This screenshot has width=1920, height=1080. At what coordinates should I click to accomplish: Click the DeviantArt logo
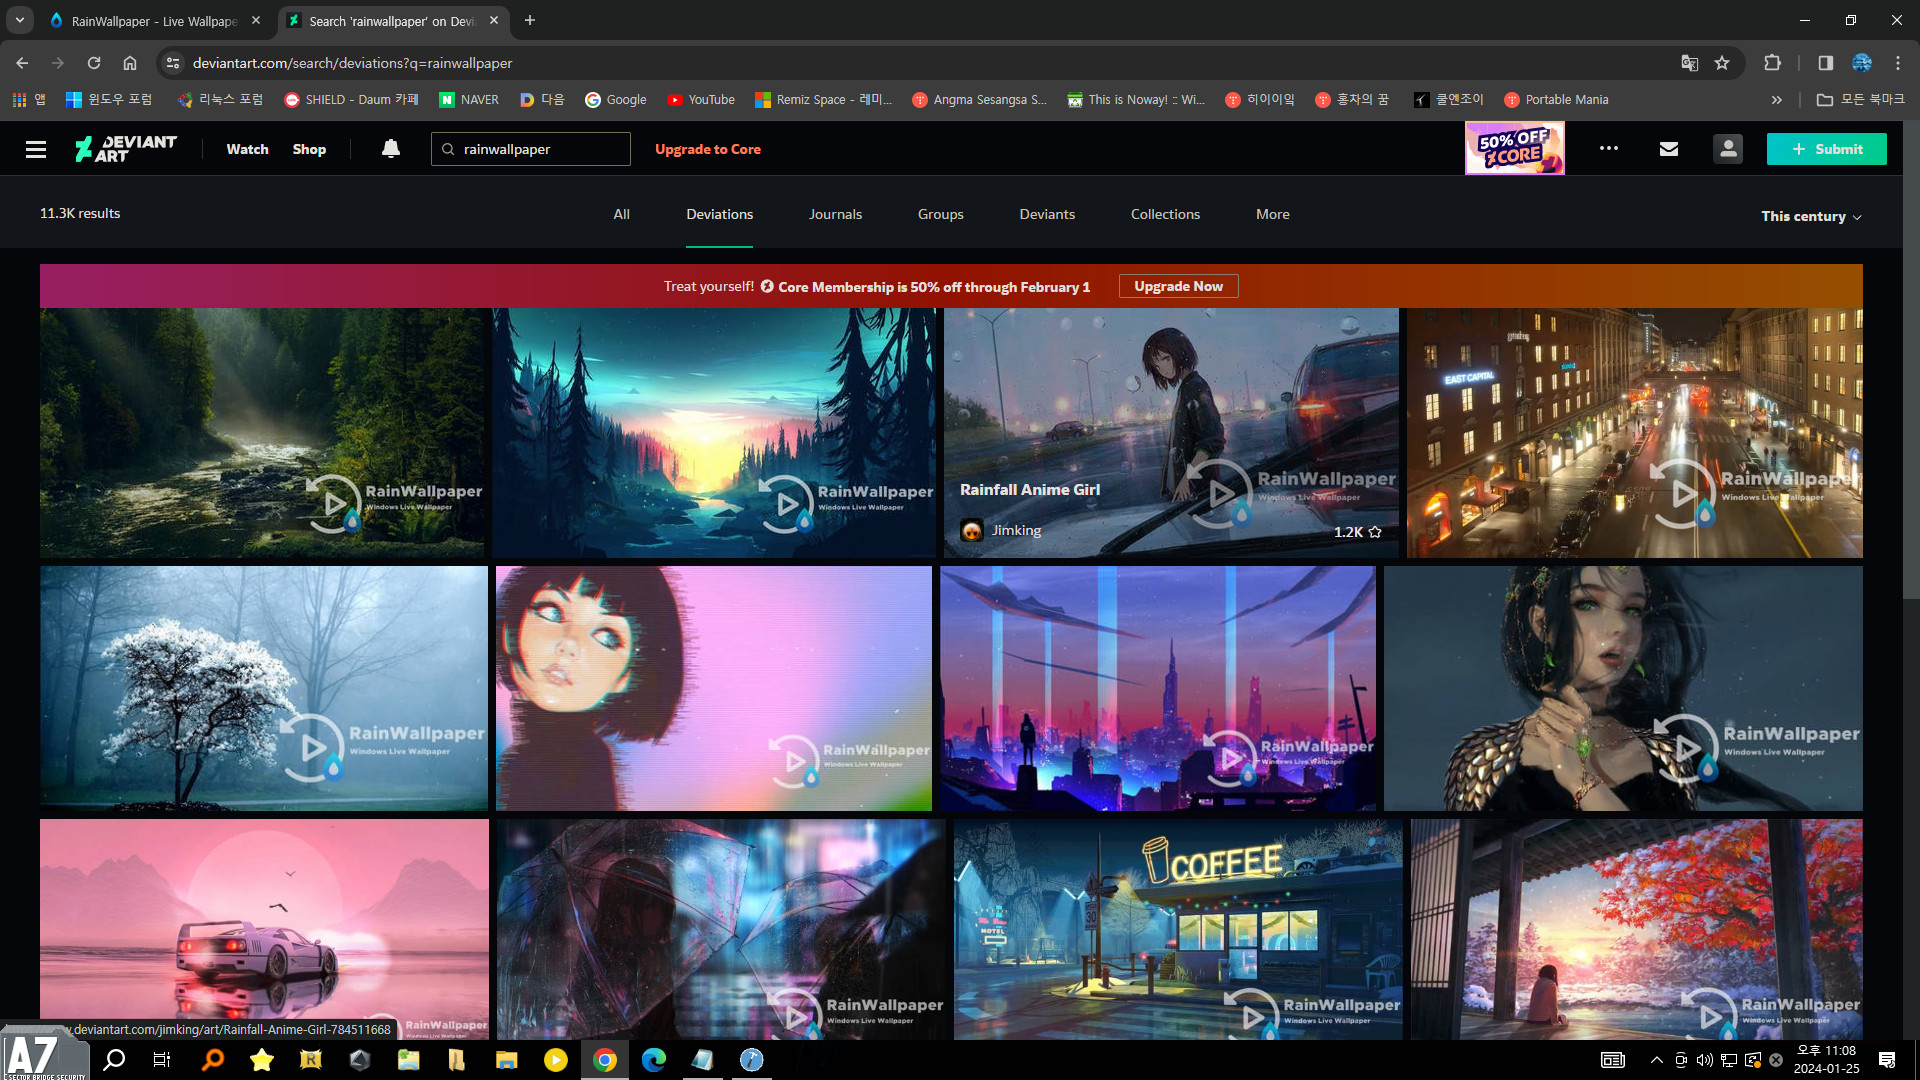(126, 149)
